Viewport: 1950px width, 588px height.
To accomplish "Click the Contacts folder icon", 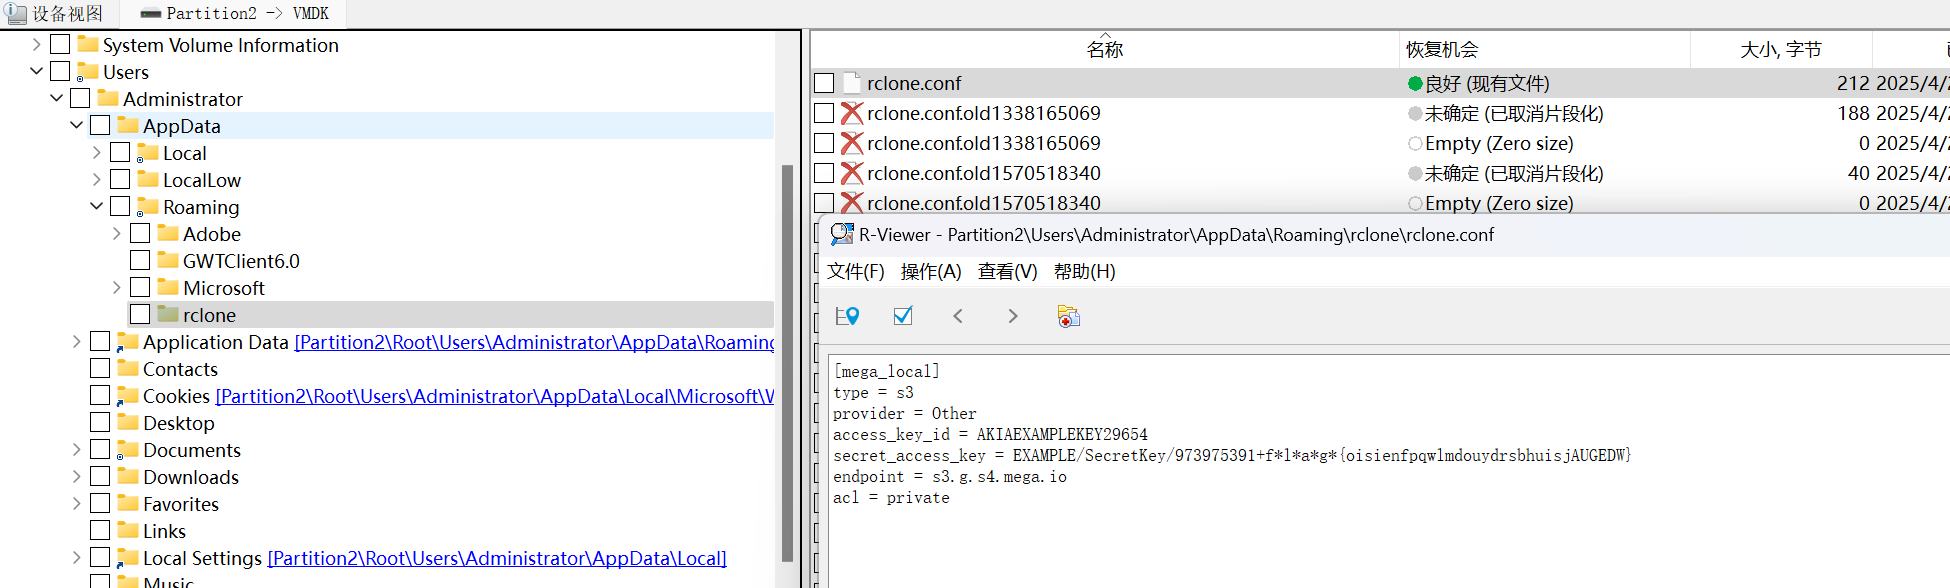I will tap(128, 368).
